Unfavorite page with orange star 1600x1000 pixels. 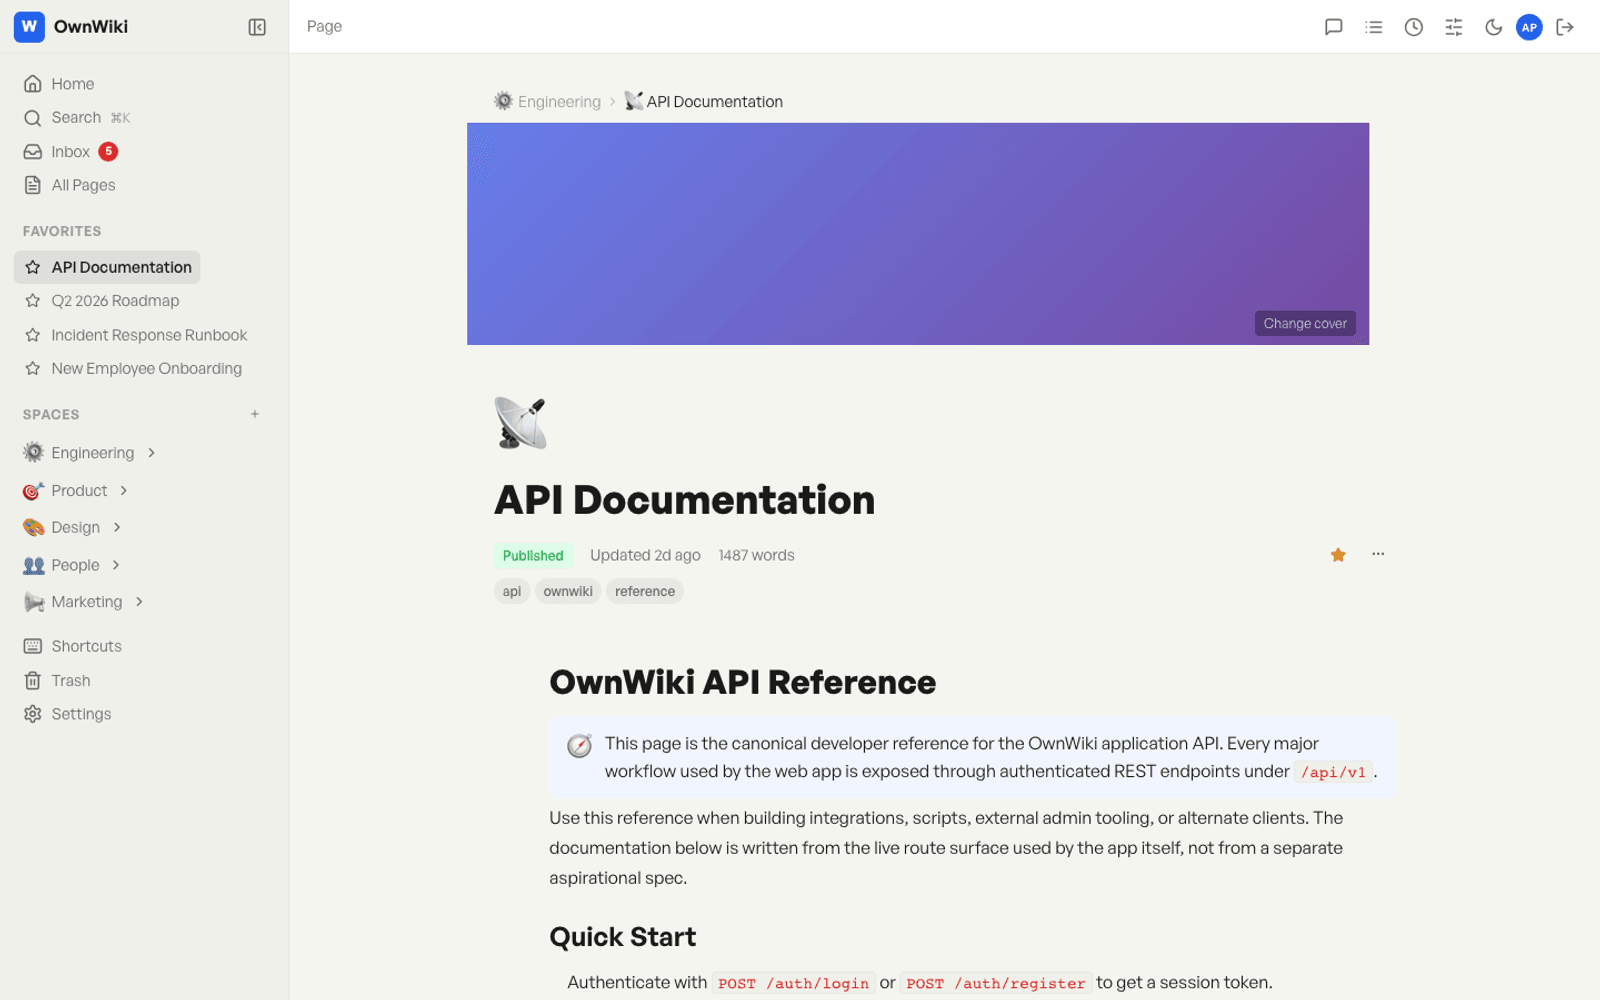[x=1338, y=555]
